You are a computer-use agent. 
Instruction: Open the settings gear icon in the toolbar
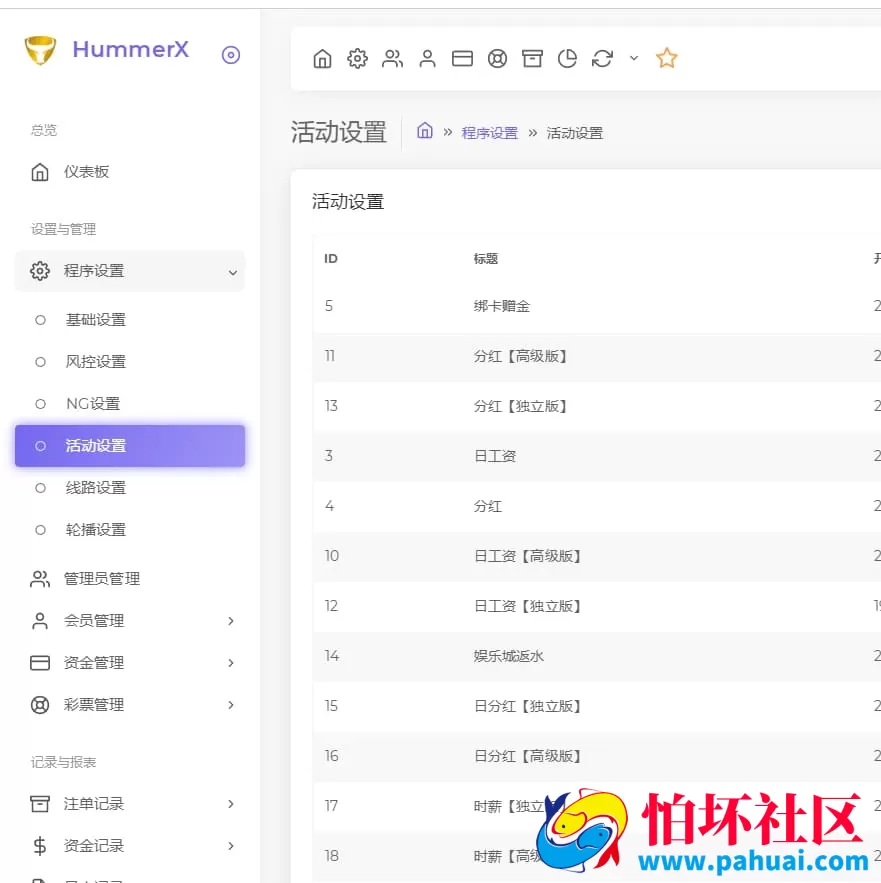tap(357, 58)
